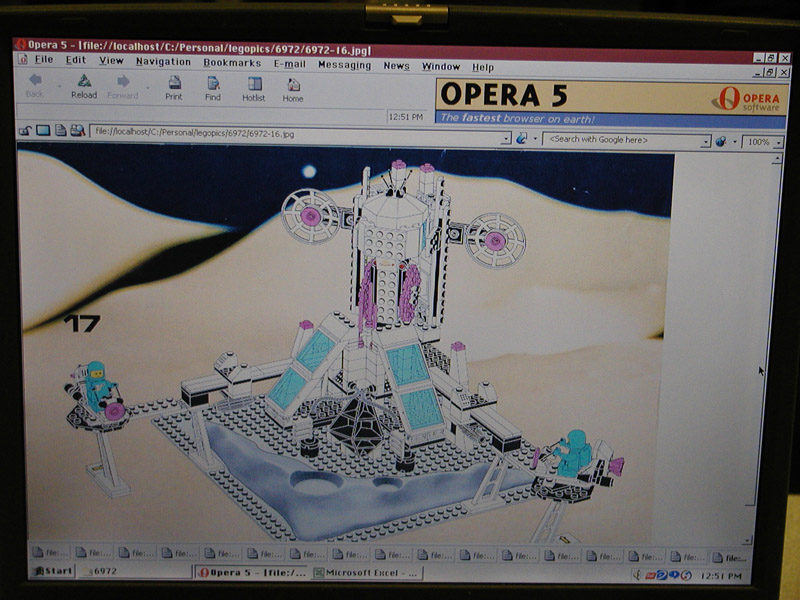The height and width of the screenshot is (600, 800).
Task: Click the Print icon in toolbar
Action: click(174, 83)
